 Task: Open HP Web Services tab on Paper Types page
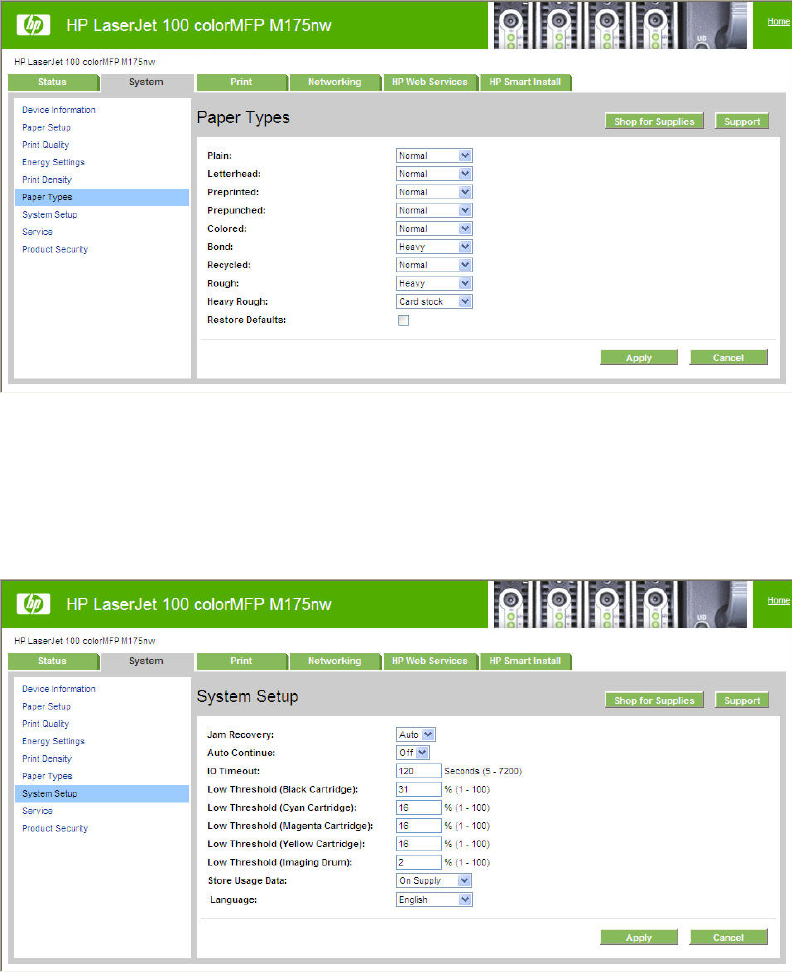click(x=430, y=82)
